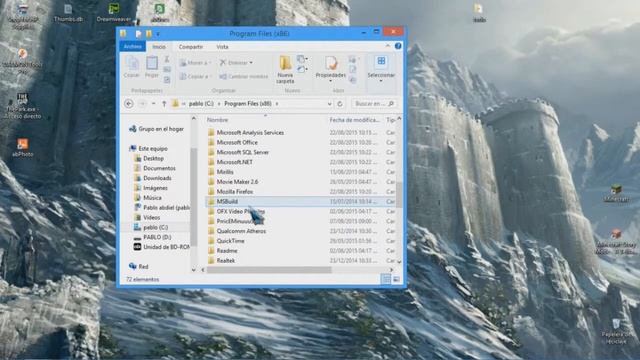The height and width of the screenshot is (360, 640).
Task: Open Música in navigation pane
Action: tap(148, 198)
